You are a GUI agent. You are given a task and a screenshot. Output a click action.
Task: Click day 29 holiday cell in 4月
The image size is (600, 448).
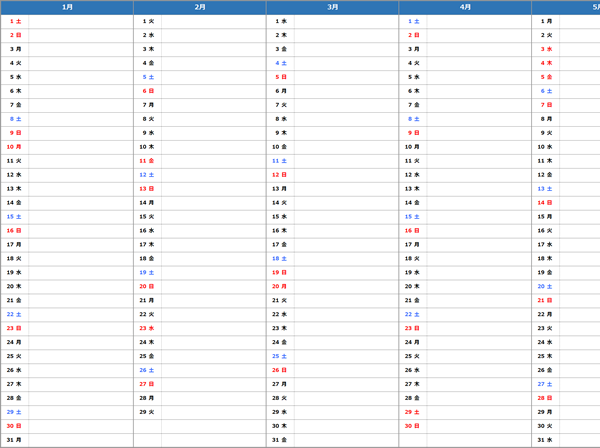pyautogui.click(x=412, y=412)
